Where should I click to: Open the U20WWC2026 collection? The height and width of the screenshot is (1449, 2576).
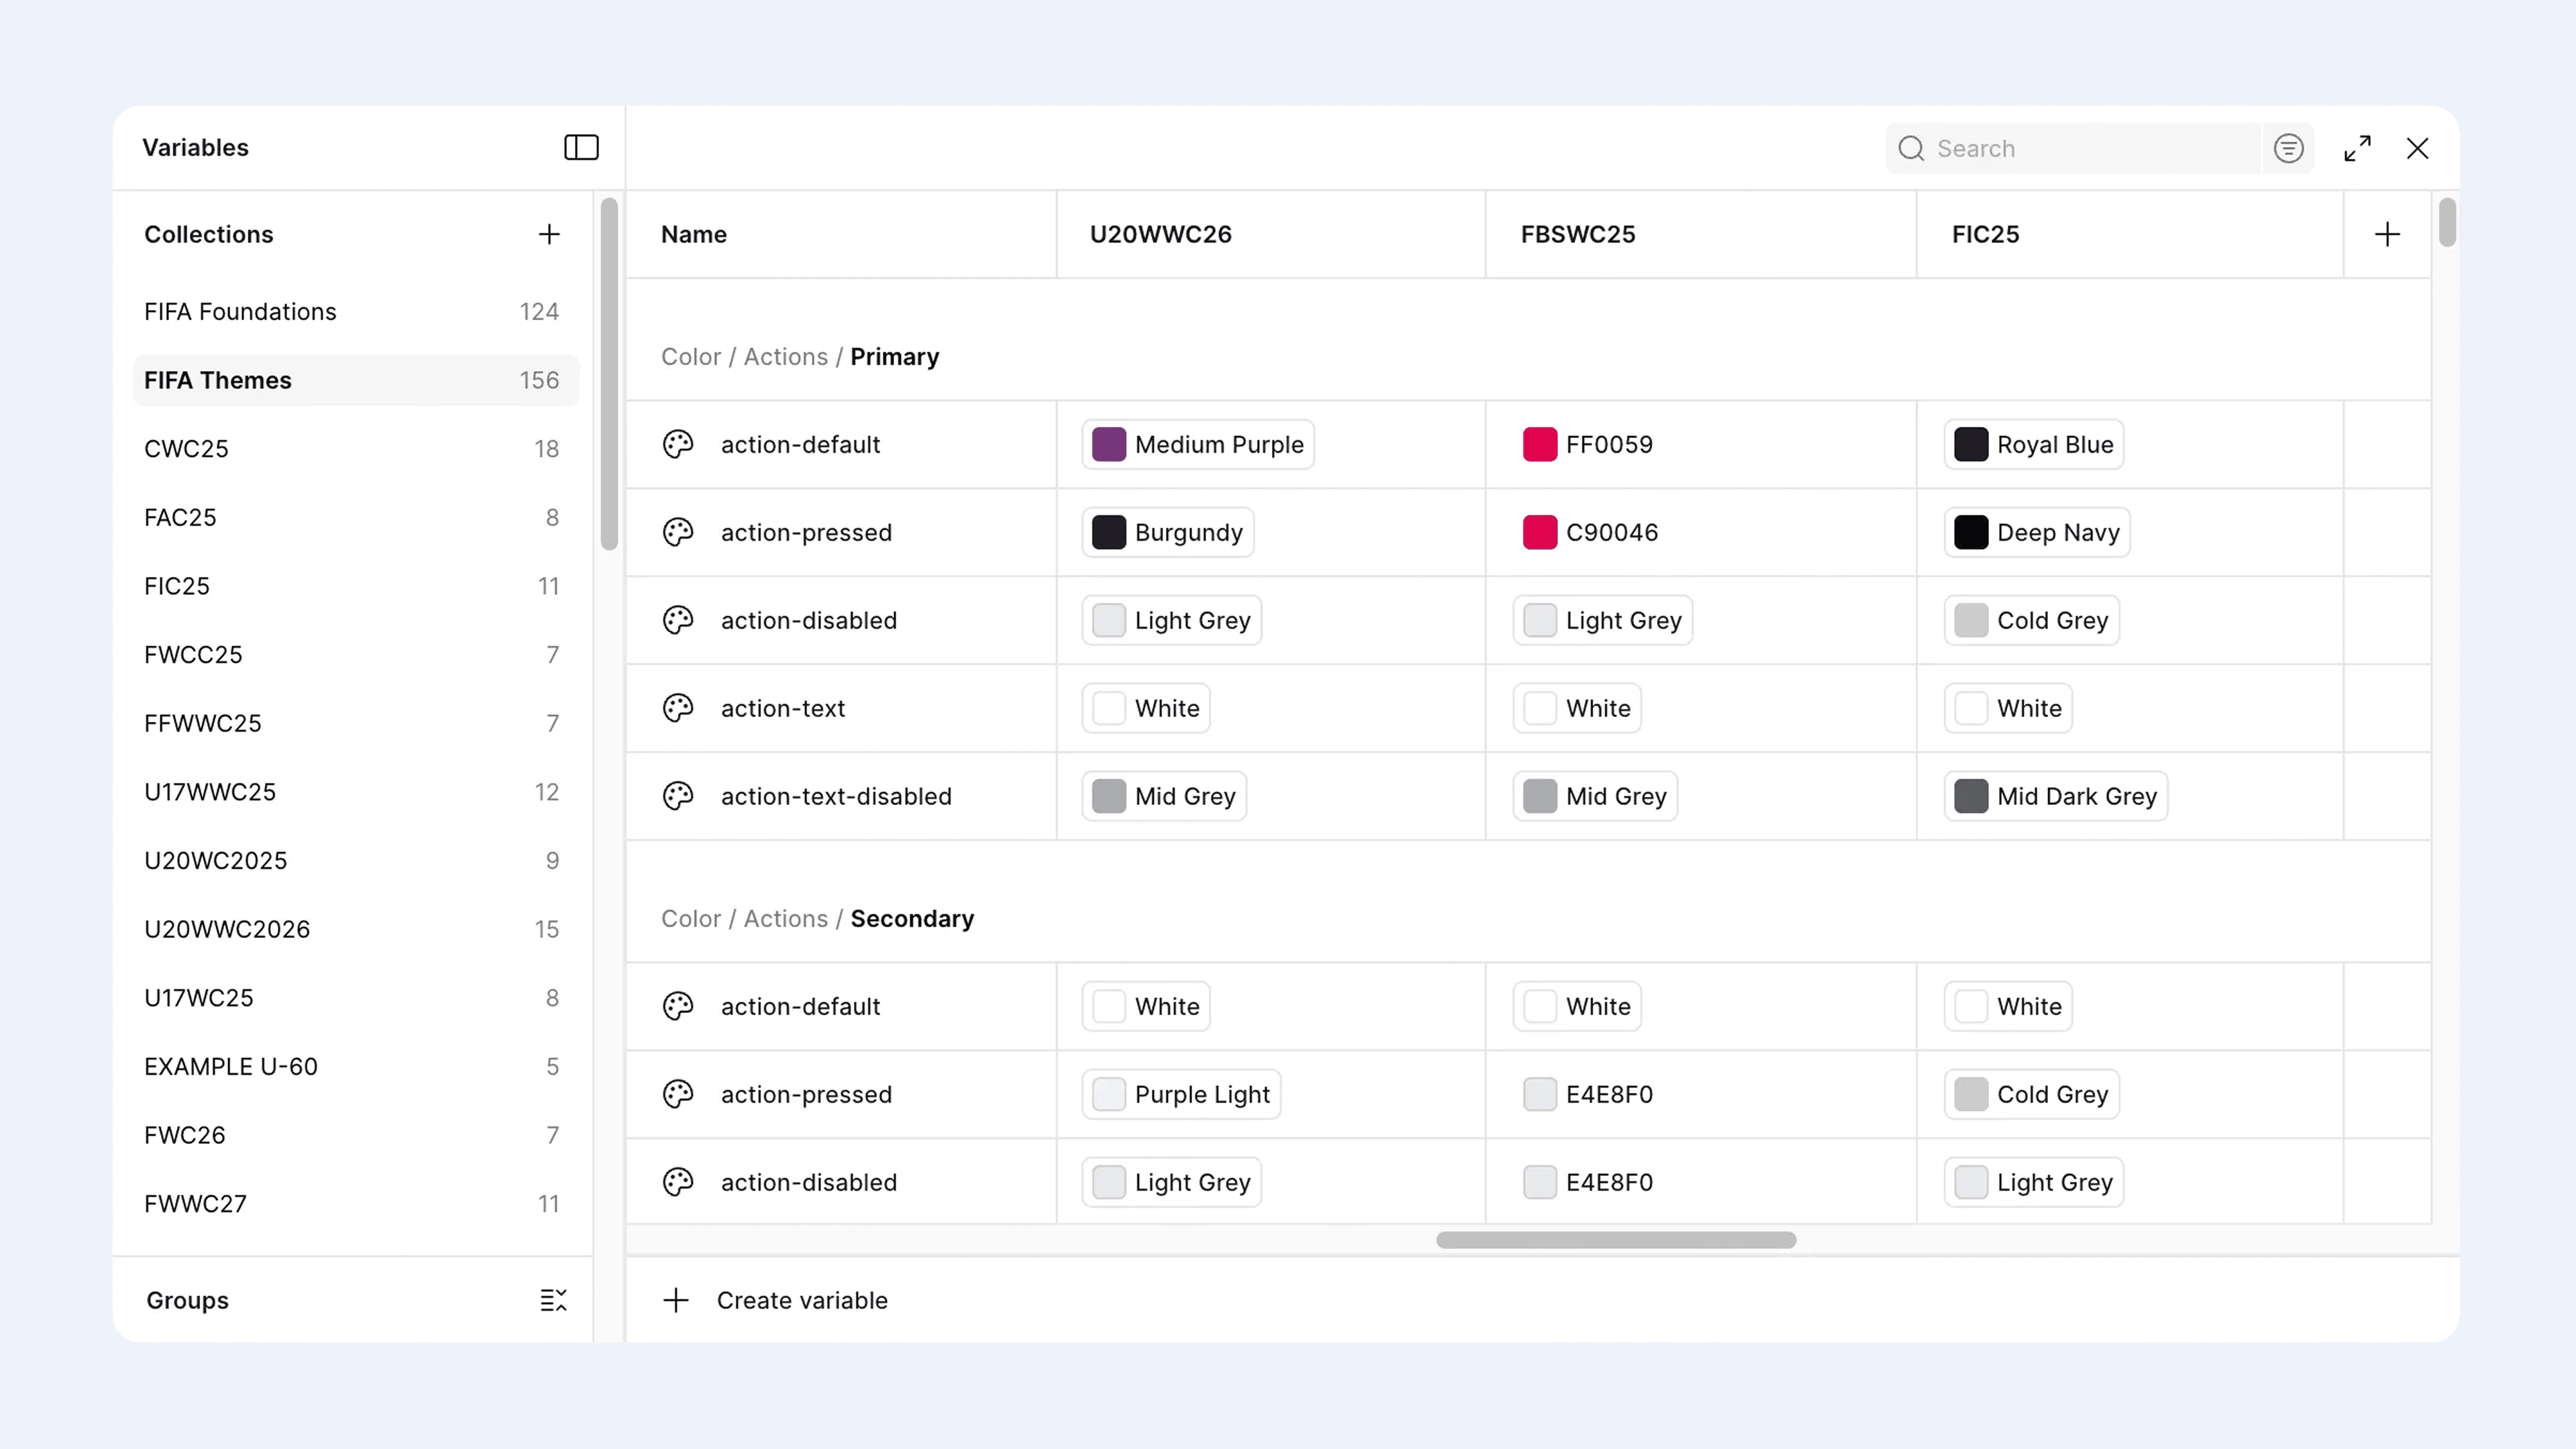(x=227, y=929)
